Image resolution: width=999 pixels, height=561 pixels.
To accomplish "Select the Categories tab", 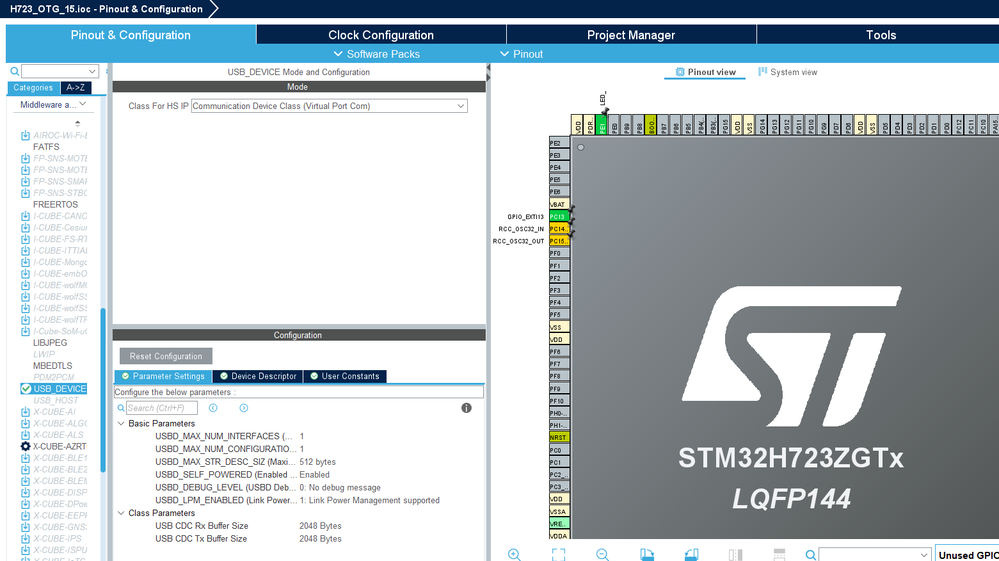I will (x=33, y=88).
